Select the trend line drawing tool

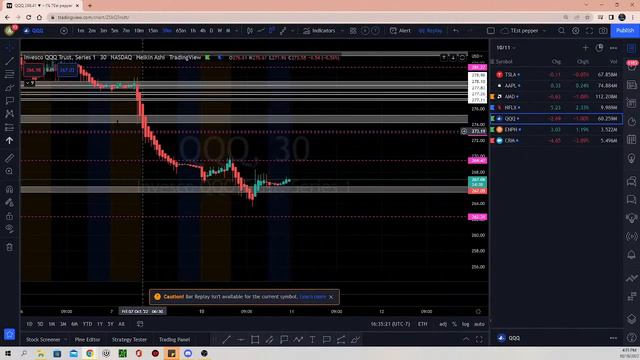[9, 61]
